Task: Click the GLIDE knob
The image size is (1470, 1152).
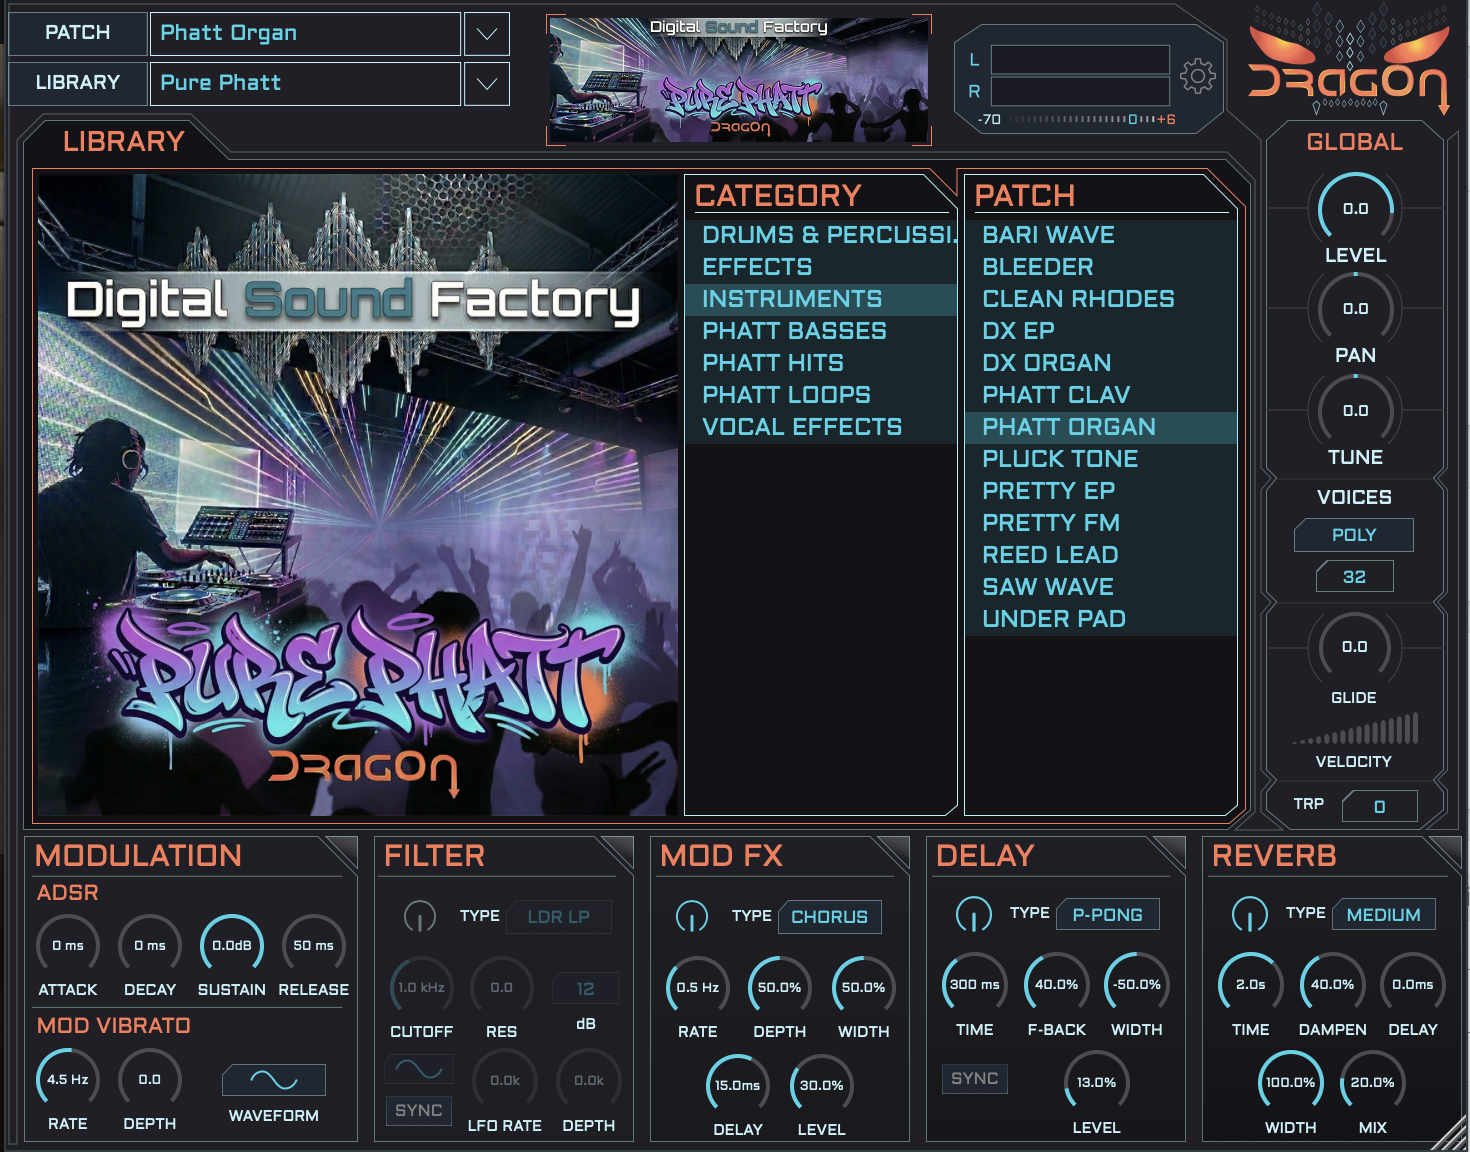Action: pyautogui.click(x=1354, y=647)
